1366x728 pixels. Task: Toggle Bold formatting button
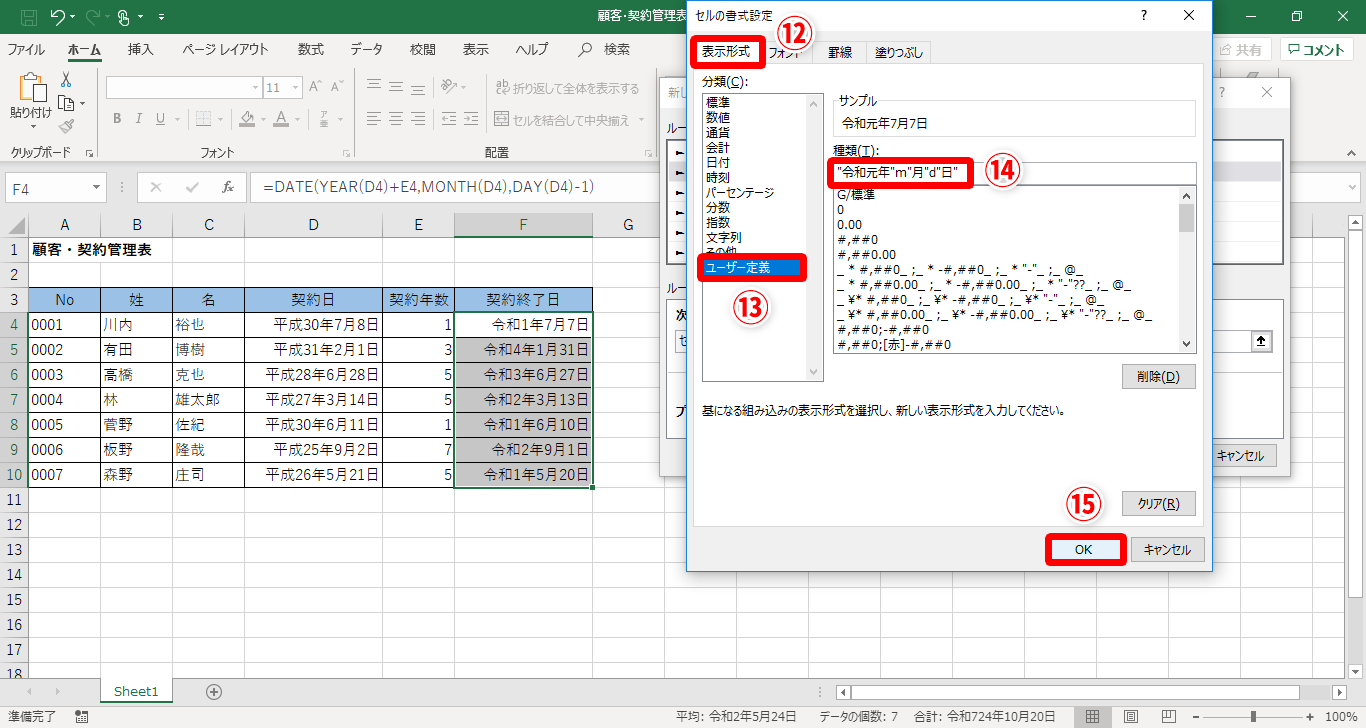117,119
